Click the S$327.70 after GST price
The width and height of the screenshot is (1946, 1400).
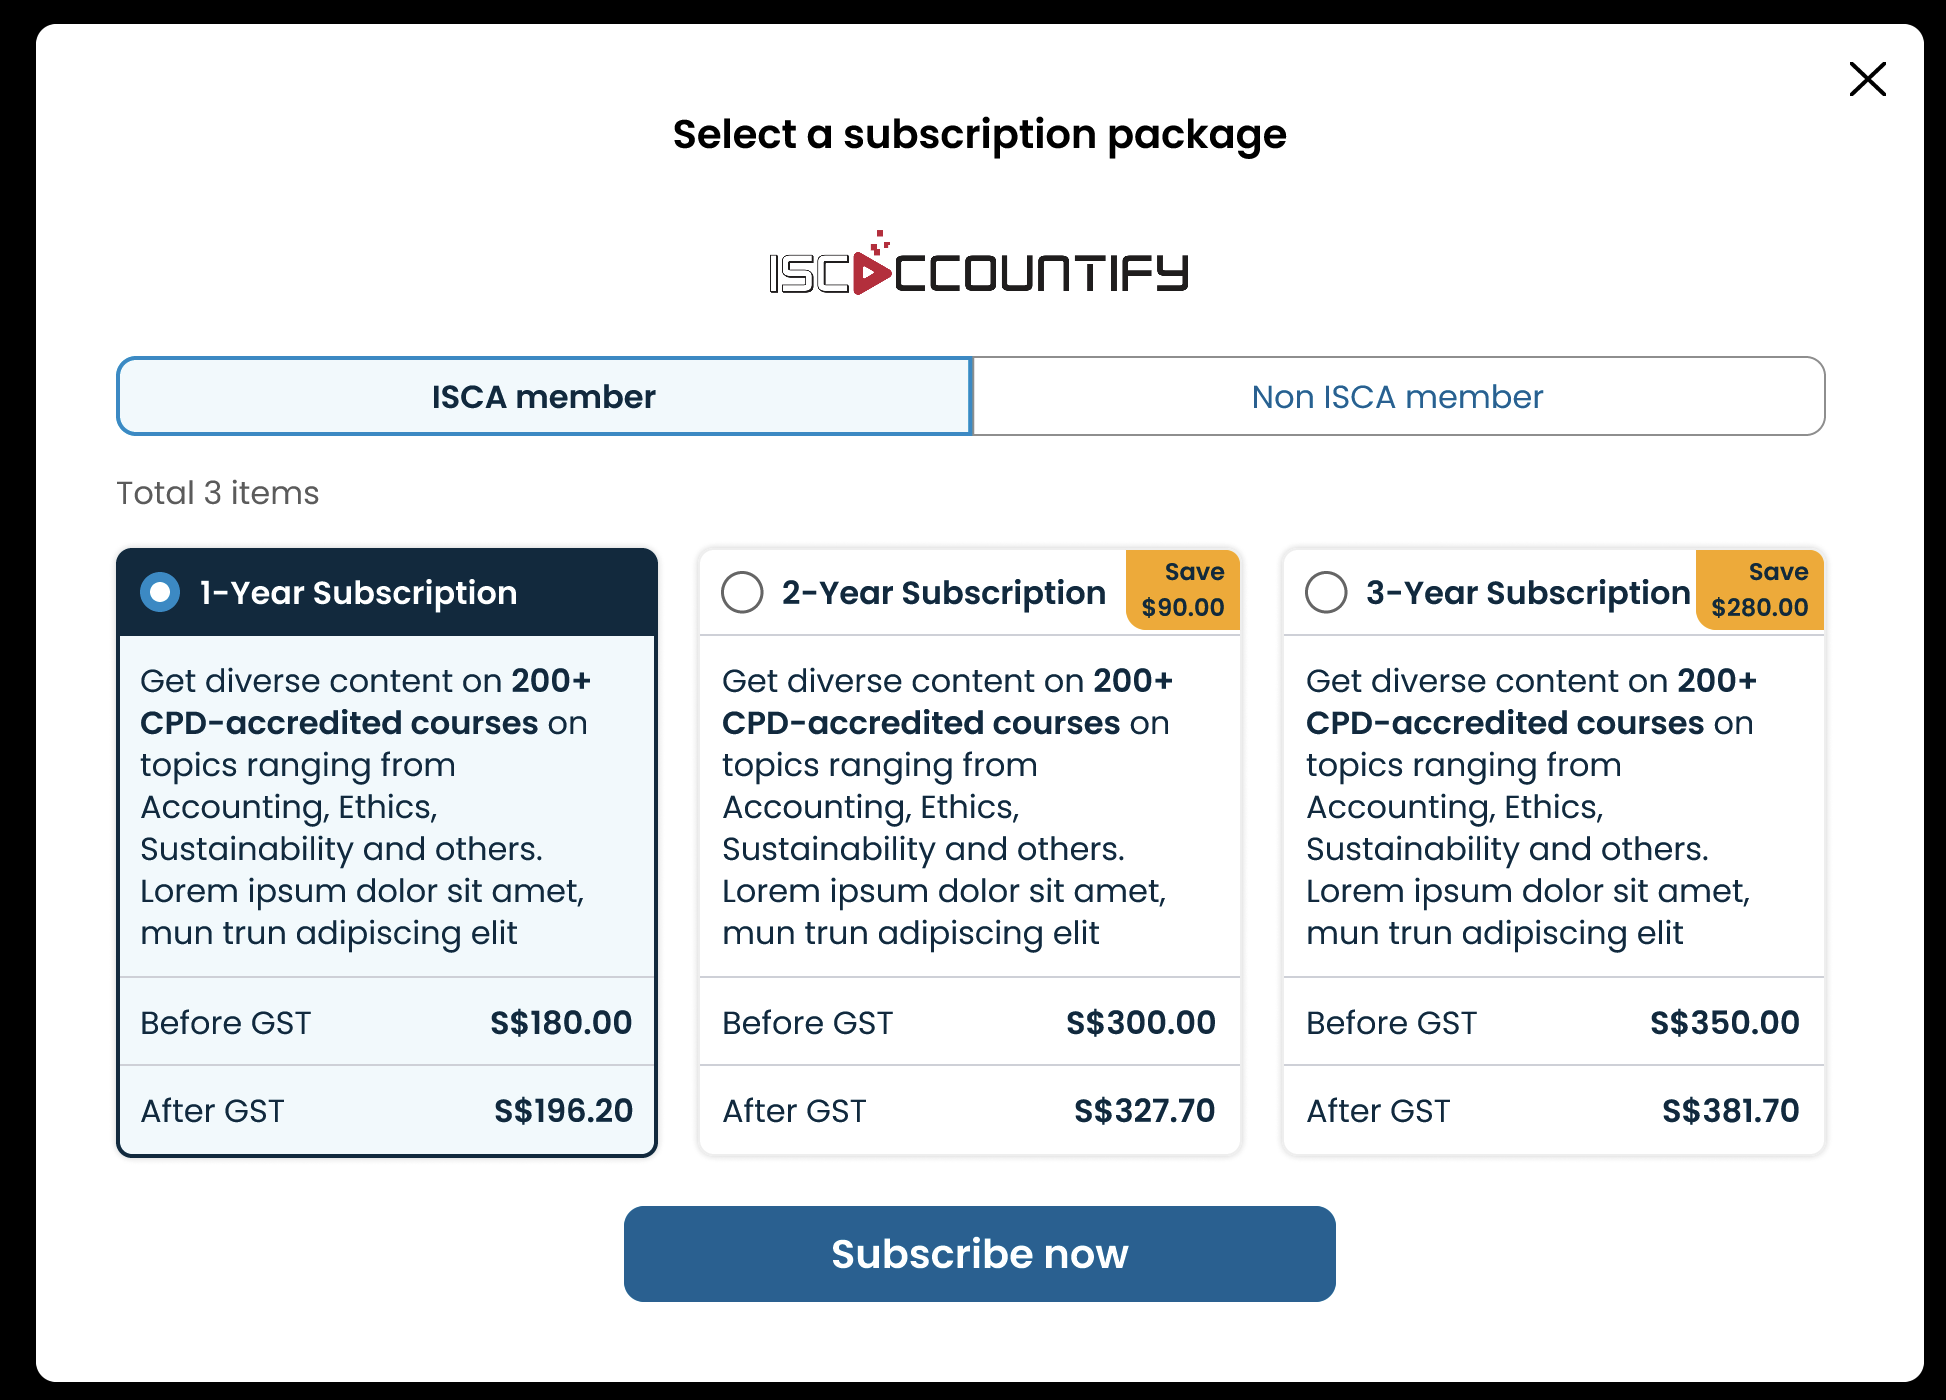1144,1110
